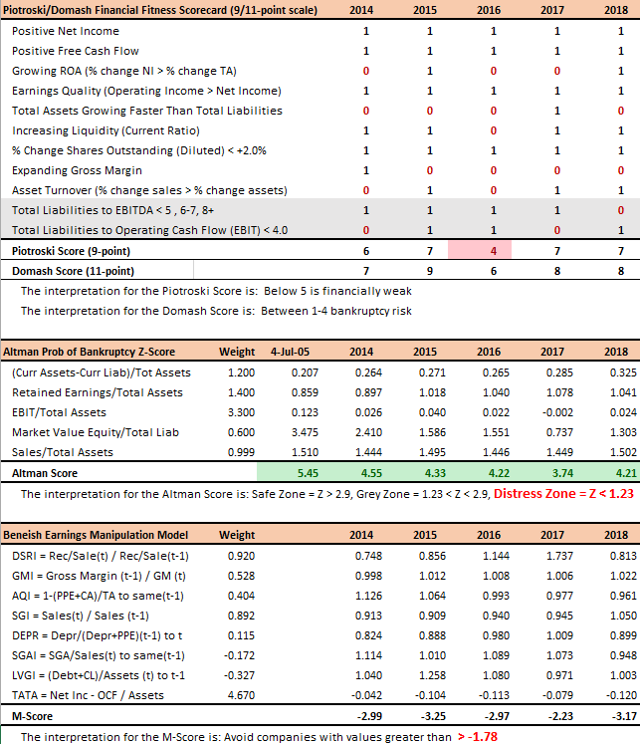Click Market Value Equity/Total Liab label

[x=95, y=432]
